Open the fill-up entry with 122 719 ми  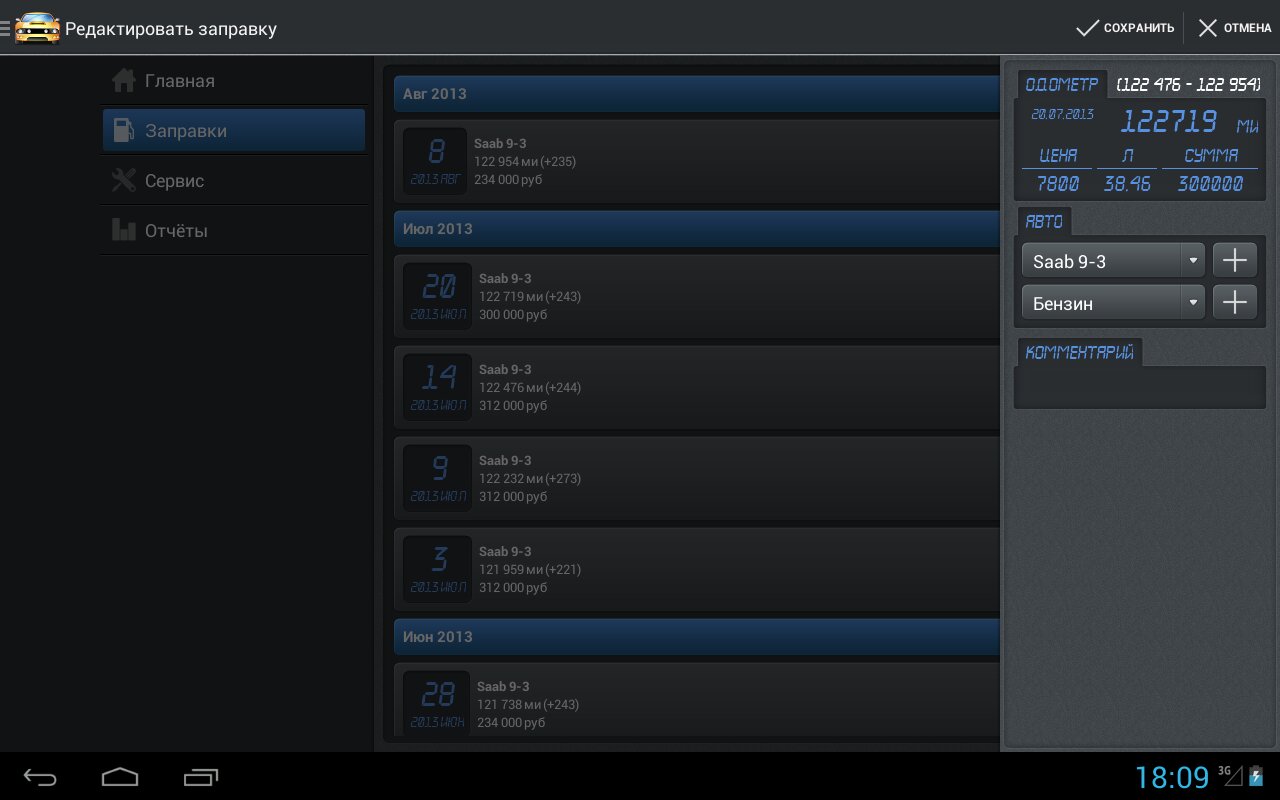tap(696, 297)
